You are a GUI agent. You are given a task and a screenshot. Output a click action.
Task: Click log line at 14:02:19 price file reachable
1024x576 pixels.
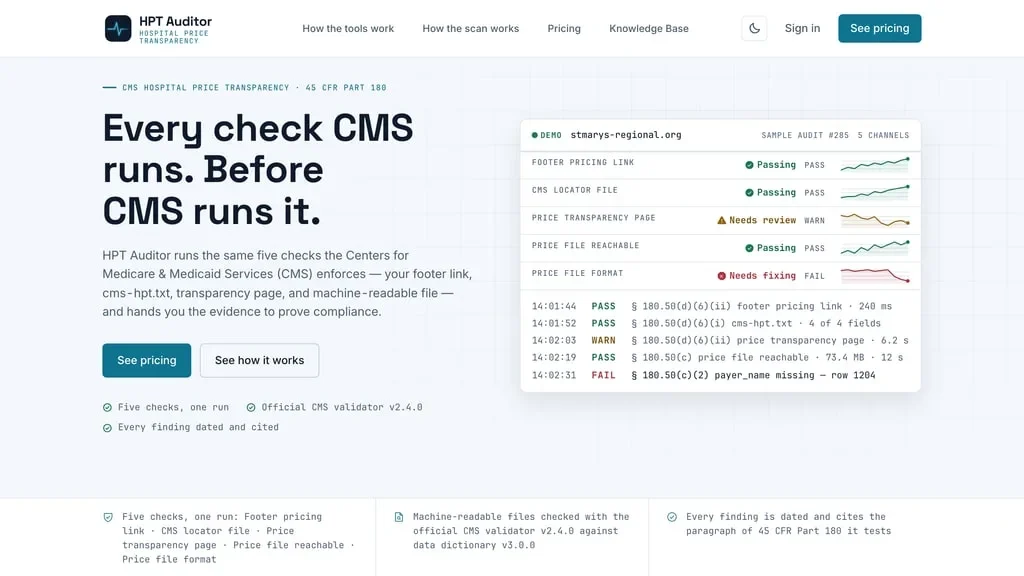click(718, 357)
